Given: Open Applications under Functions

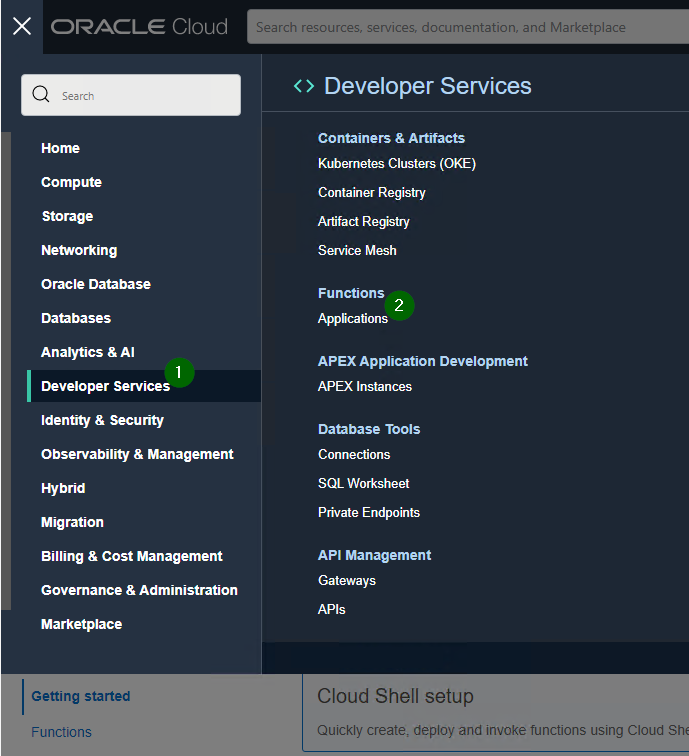Looking at the screenshot, I should [x=352, y=318].
